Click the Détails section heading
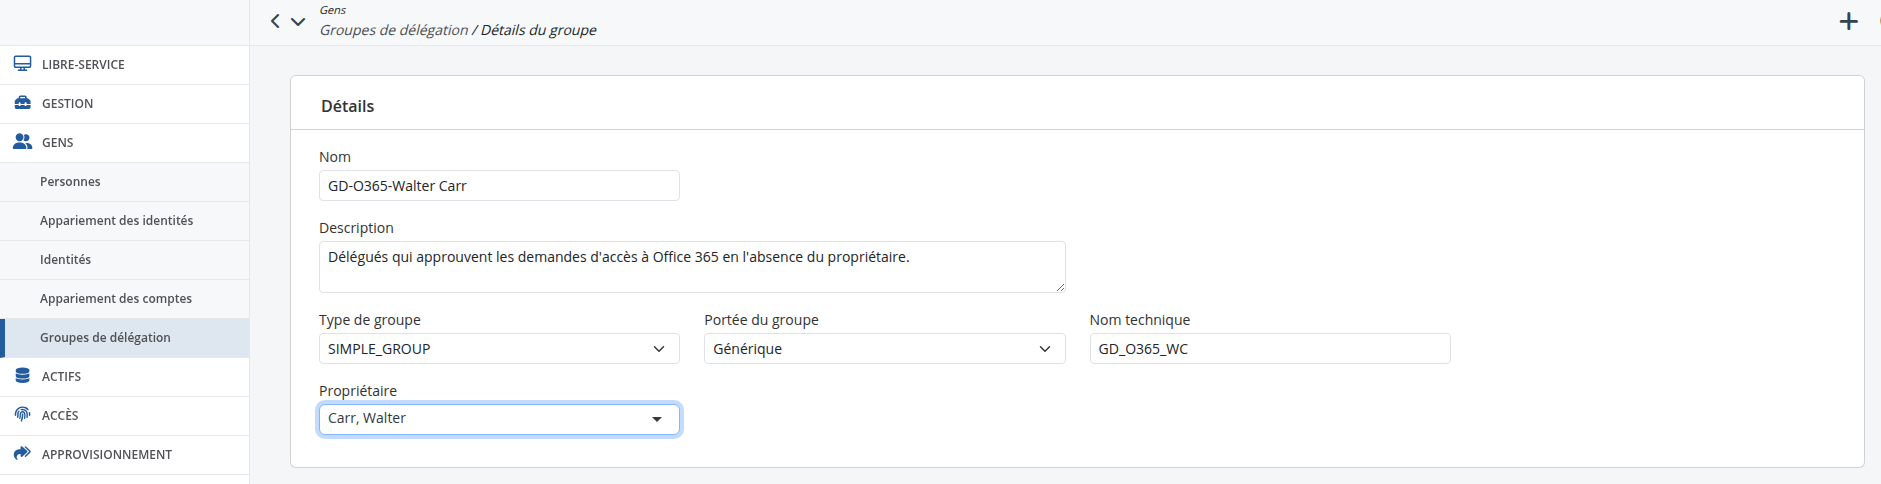Viewport: 1881px width, 484px height. 347,106
